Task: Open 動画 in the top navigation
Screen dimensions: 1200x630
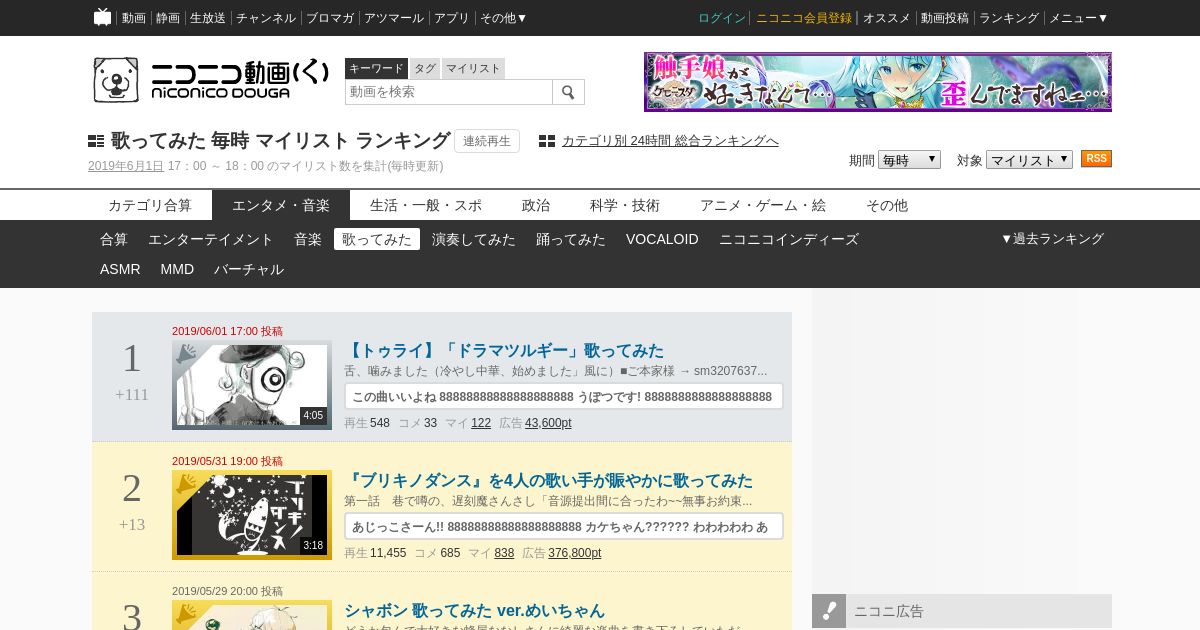Action: click(x=134, y=18)
